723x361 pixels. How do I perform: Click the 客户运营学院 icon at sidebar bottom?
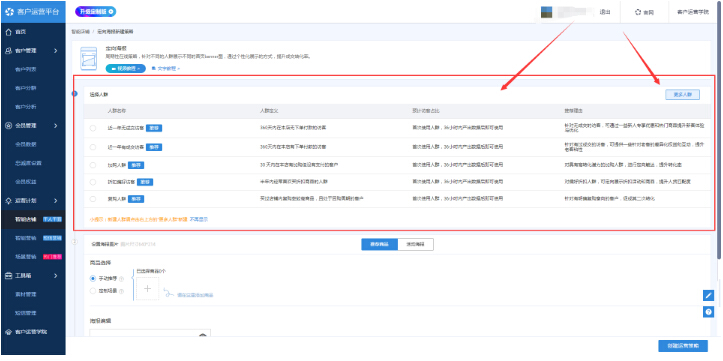[x=8, y=332]
